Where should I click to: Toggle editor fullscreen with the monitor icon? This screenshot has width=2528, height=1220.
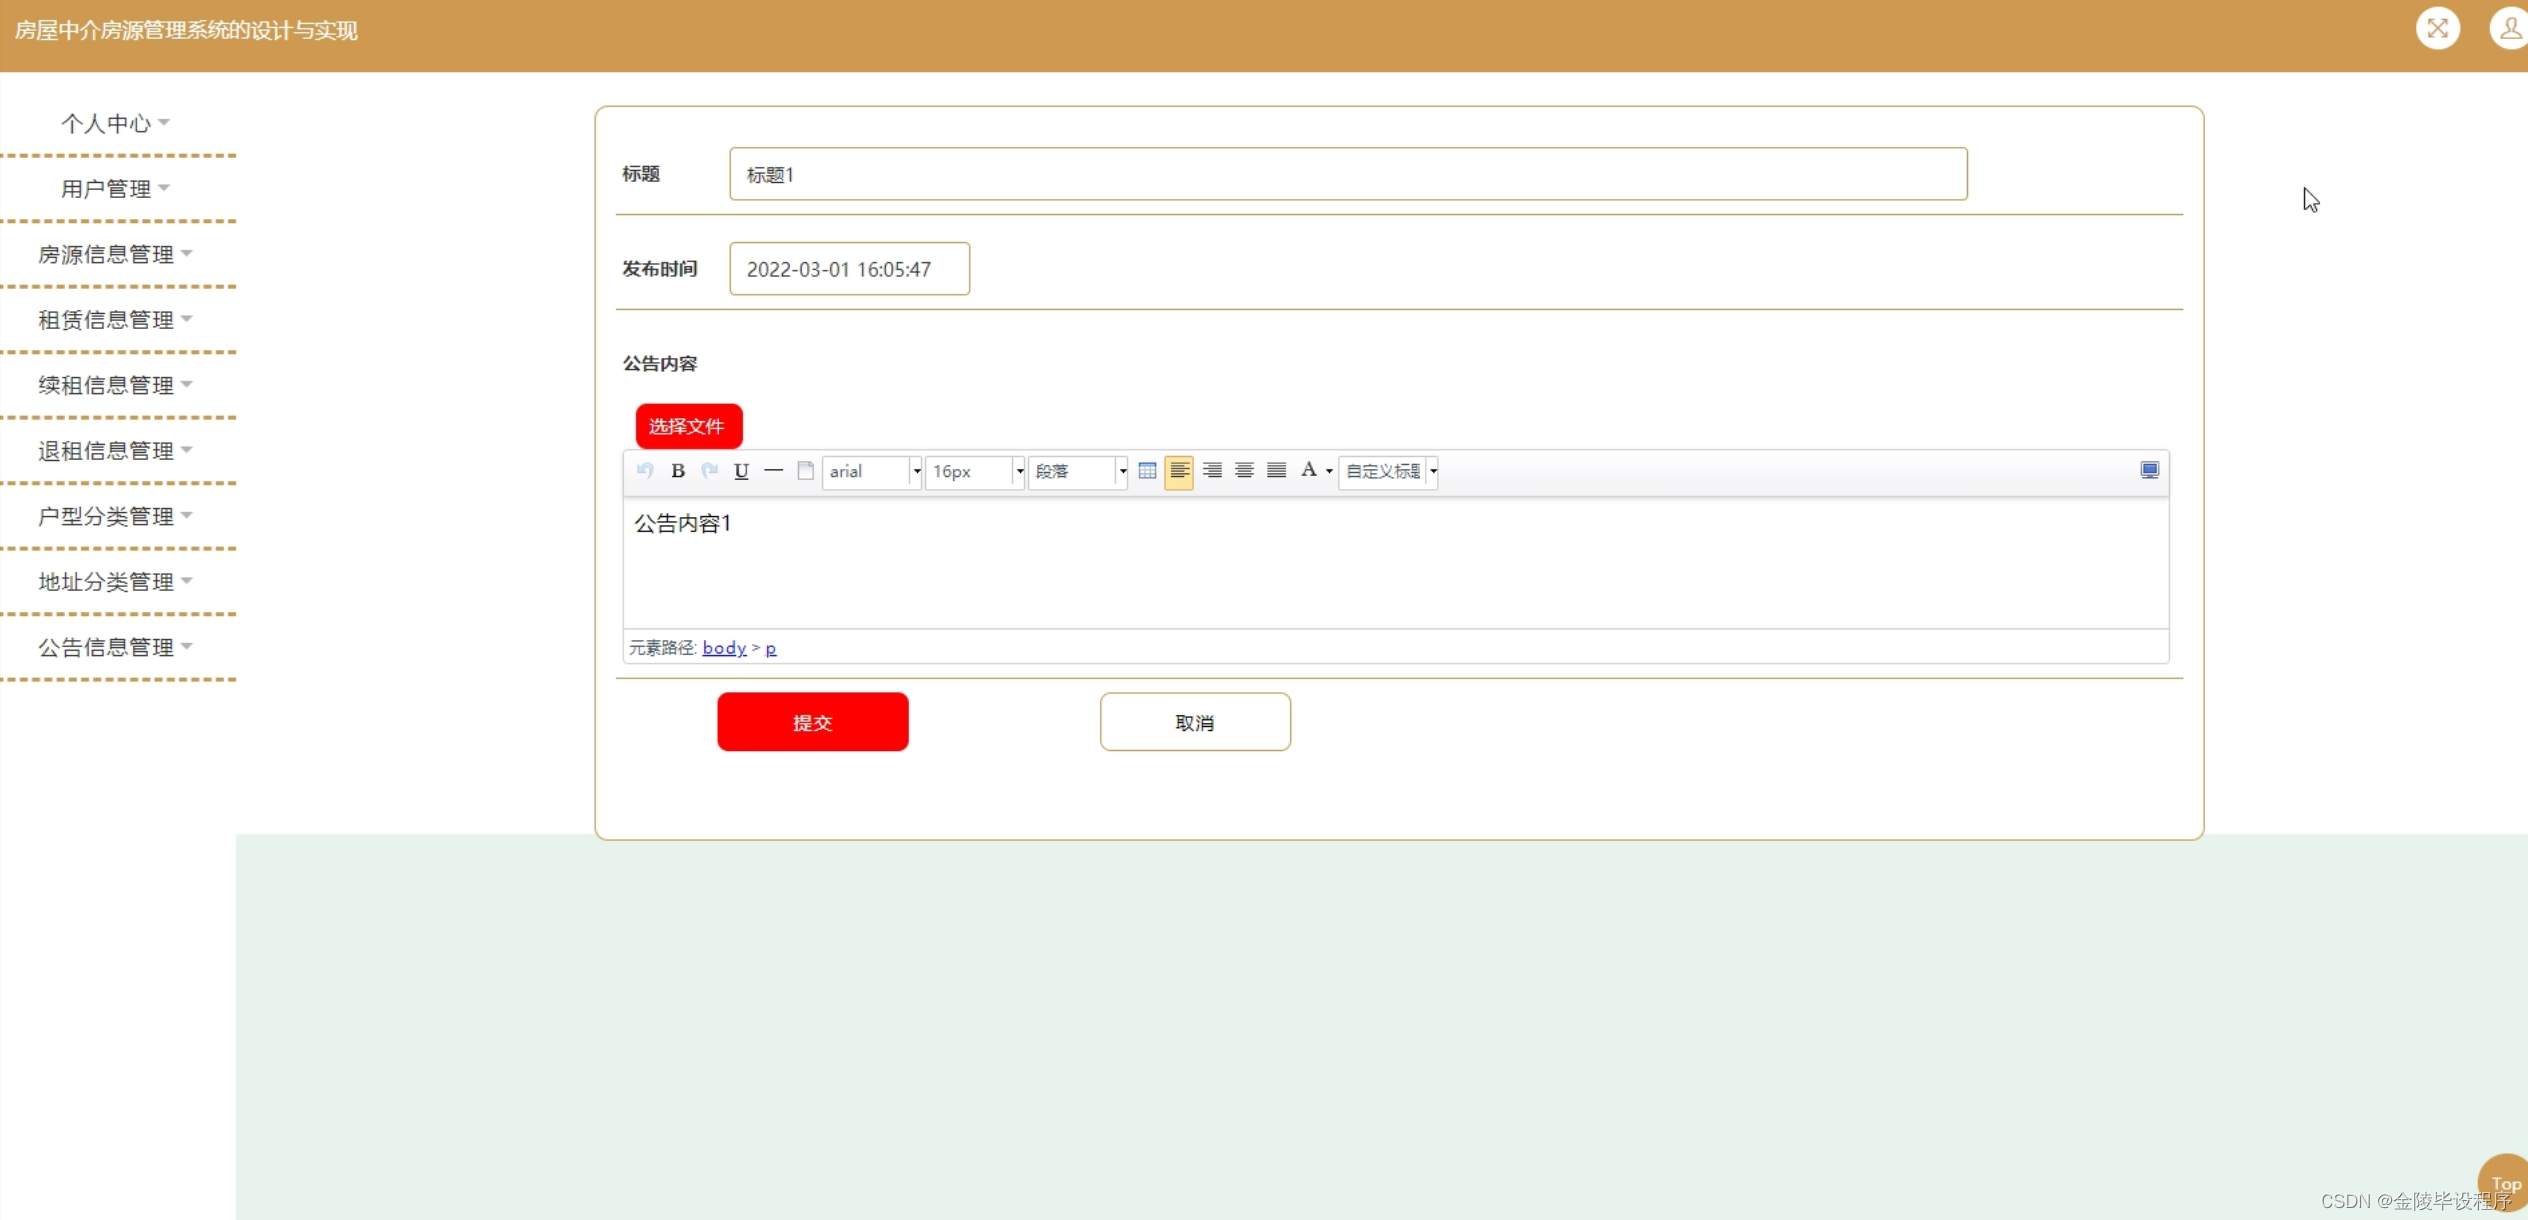2149,471
